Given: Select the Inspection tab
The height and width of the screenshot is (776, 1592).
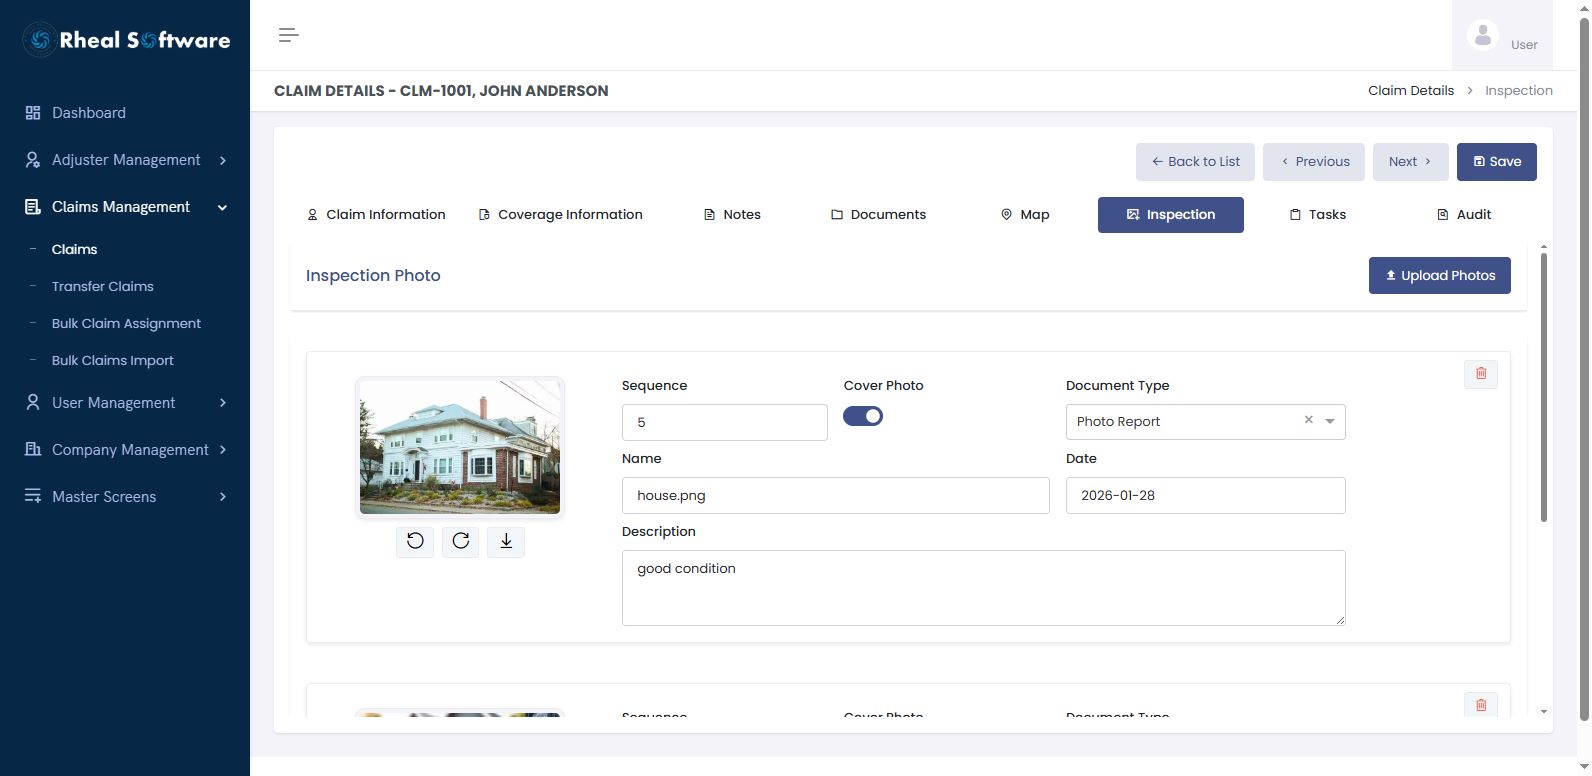Looking at the screenshot, I should (1171, 215).
